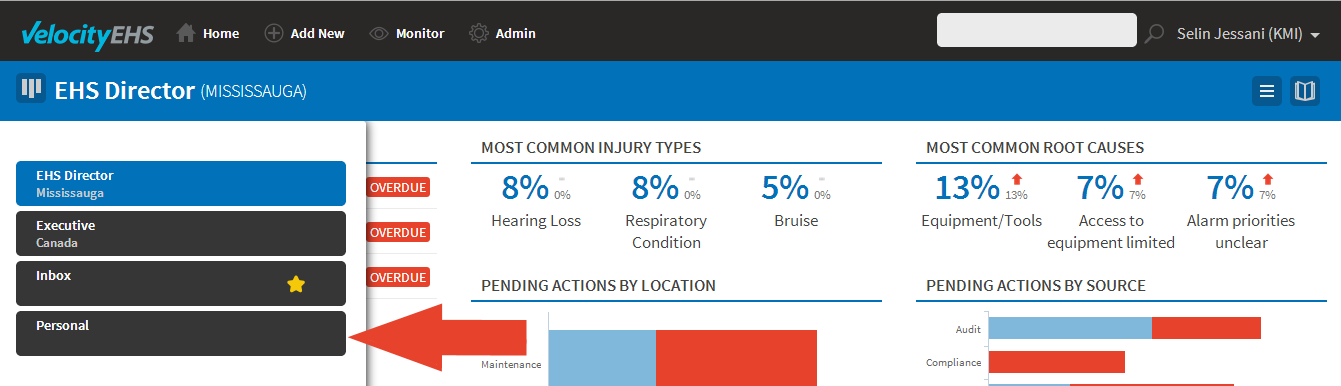This screenshot has width=1341, height=386.
Task: Click inside the top search field
Action: pyautogui.click(x=1037, y=30)
